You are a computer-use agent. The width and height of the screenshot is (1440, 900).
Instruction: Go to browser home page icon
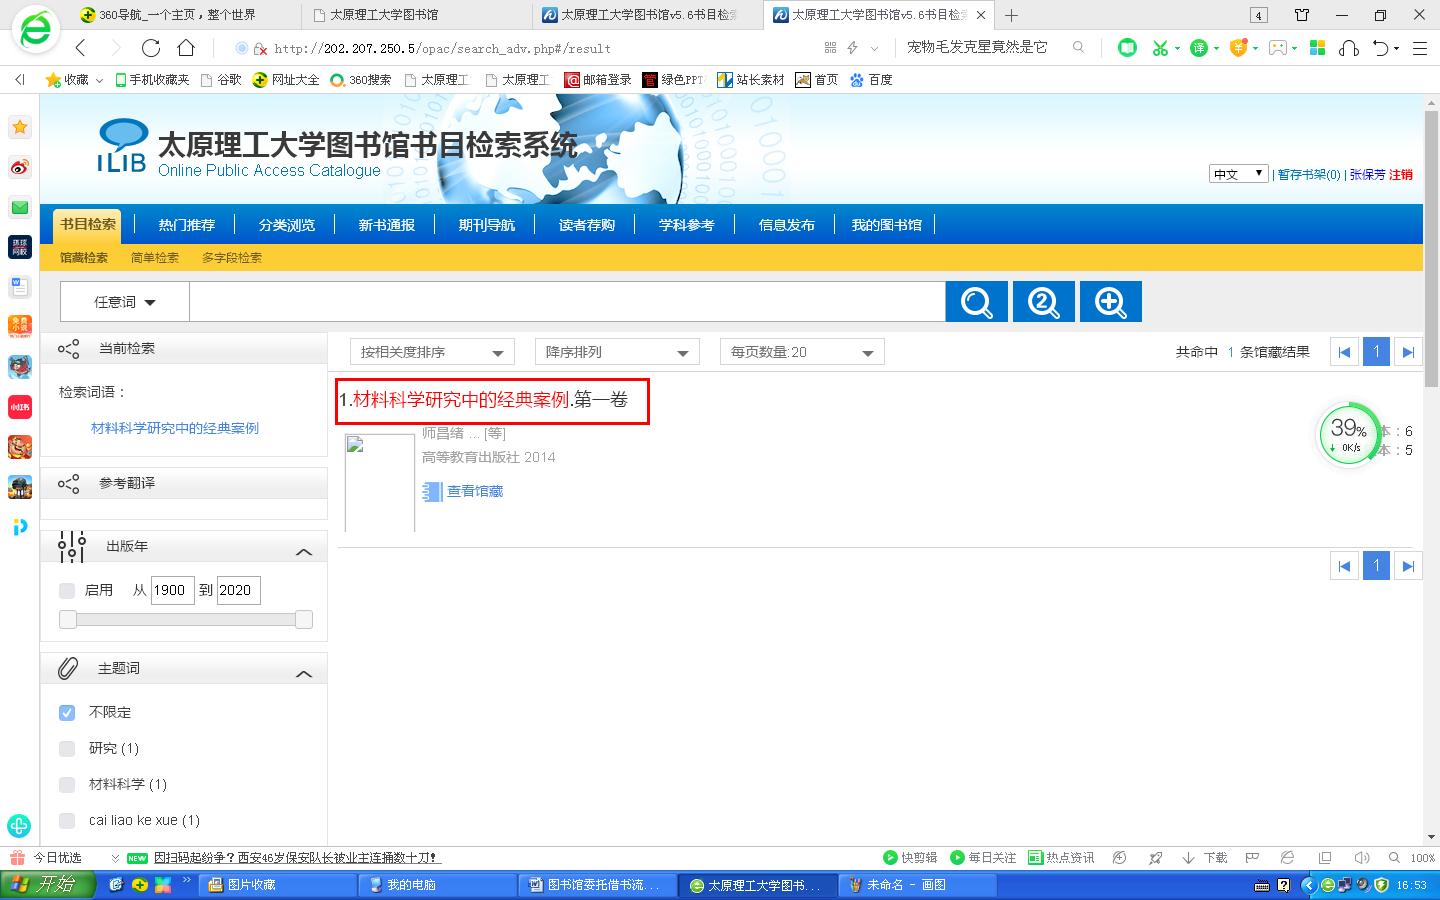[x=186, y=48]
